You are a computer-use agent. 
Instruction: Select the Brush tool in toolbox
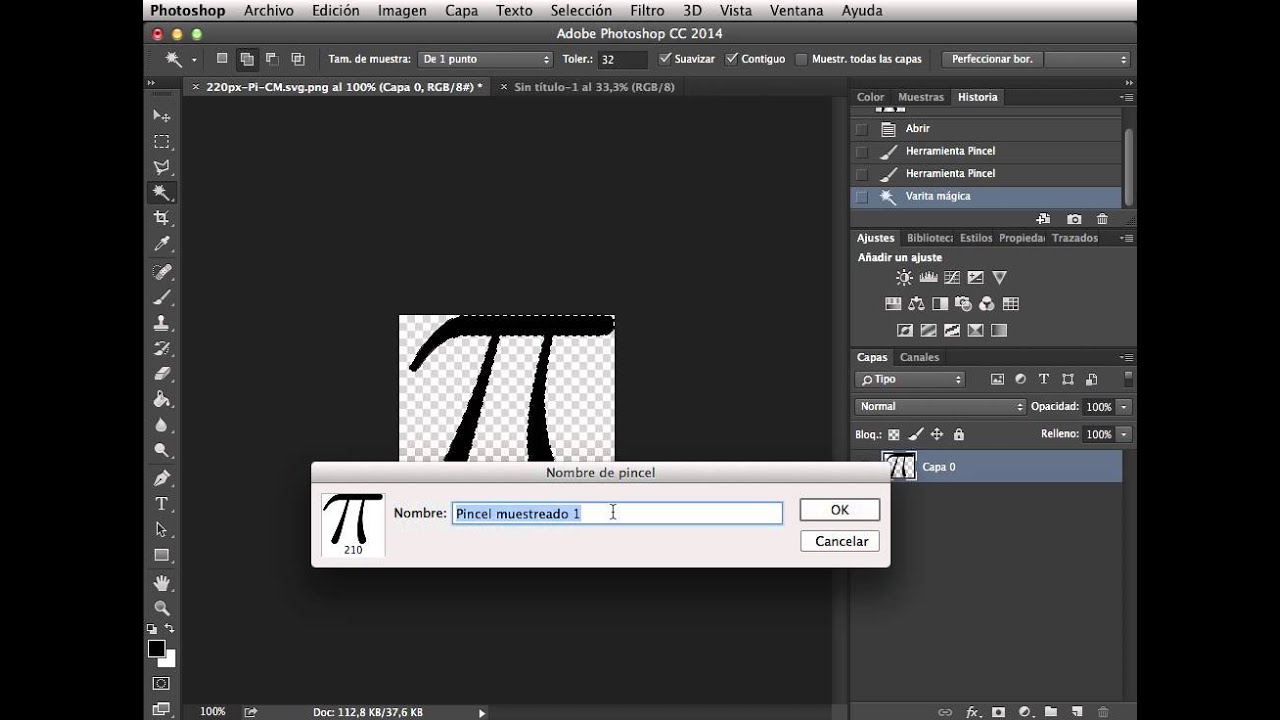161,297
